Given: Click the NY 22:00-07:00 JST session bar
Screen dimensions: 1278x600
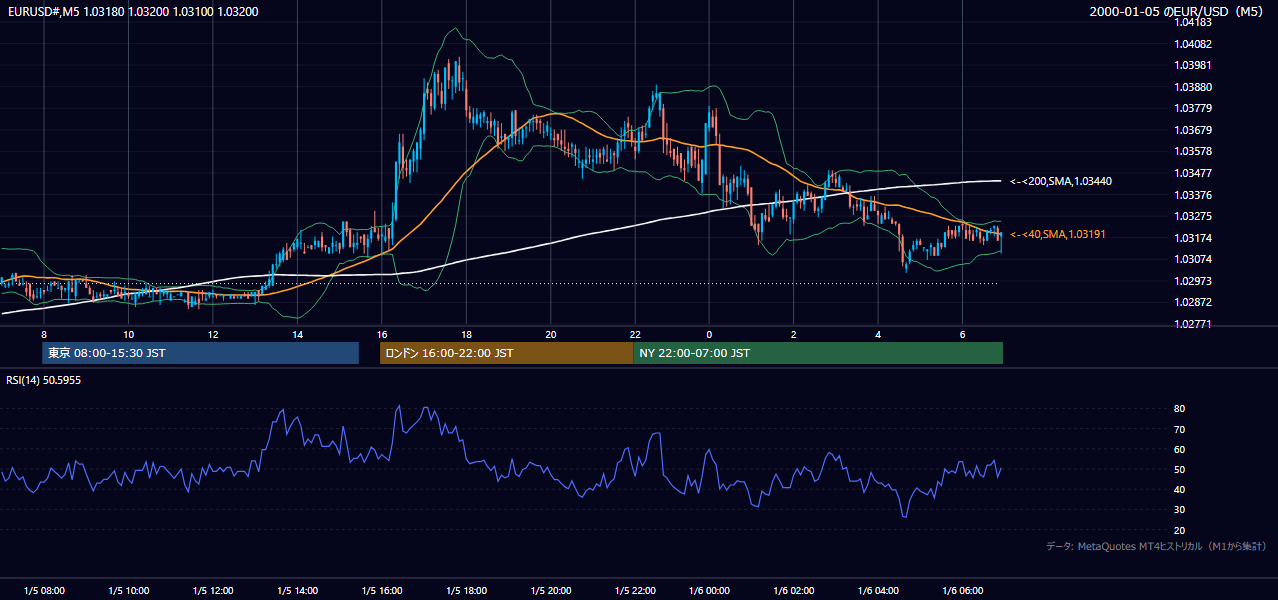Looking at the screenshot, I should (818, 353).
